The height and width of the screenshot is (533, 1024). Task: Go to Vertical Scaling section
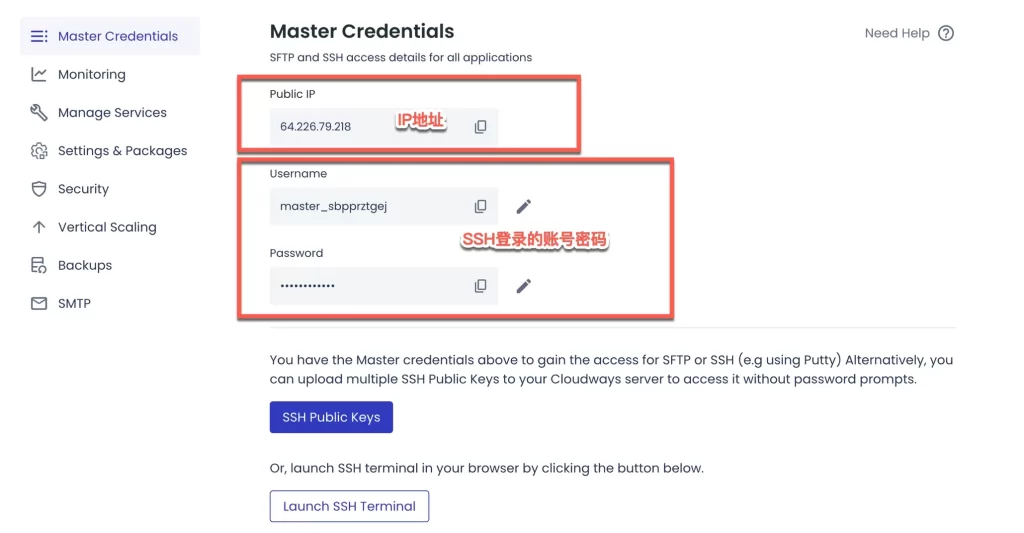point(107,227)
